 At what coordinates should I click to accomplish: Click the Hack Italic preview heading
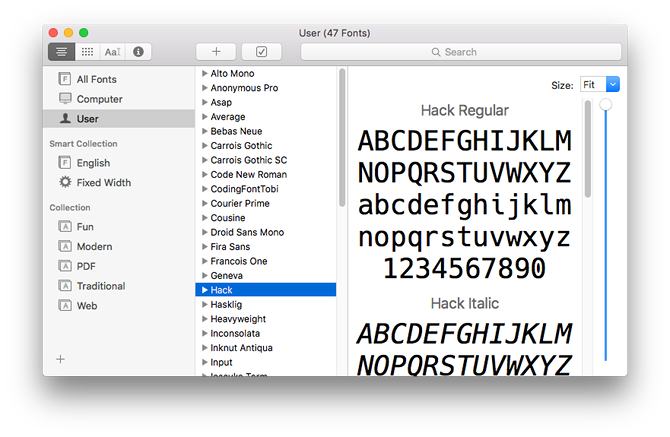464,303
